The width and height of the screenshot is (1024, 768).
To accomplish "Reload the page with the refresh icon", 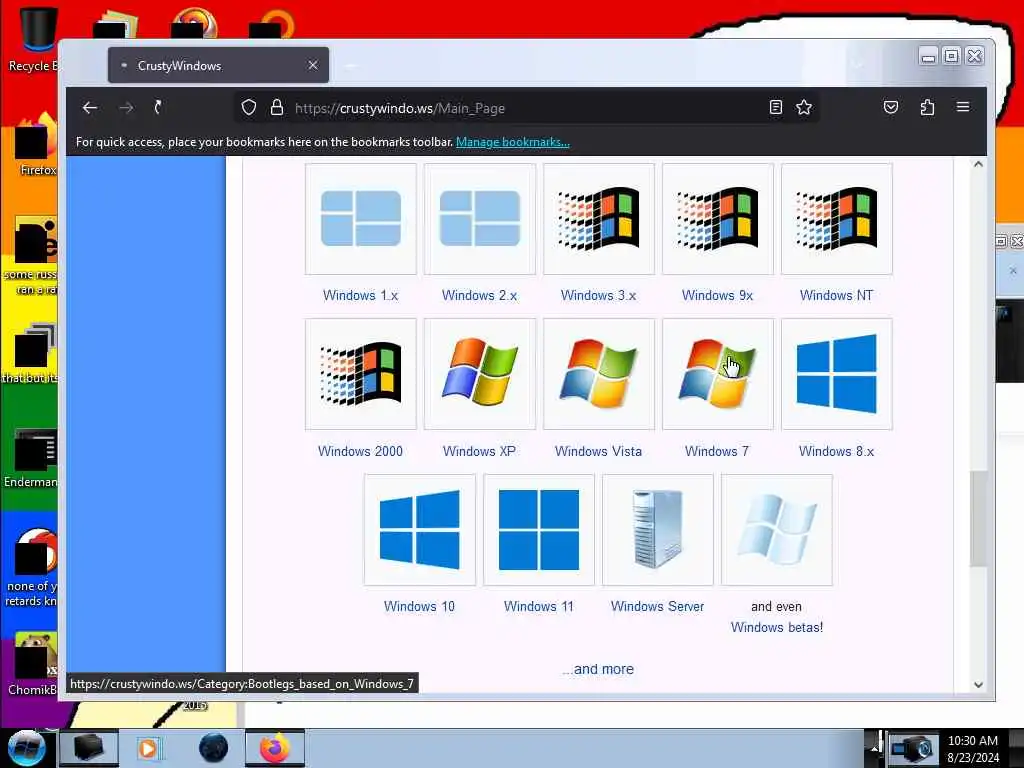I will 158,108.
